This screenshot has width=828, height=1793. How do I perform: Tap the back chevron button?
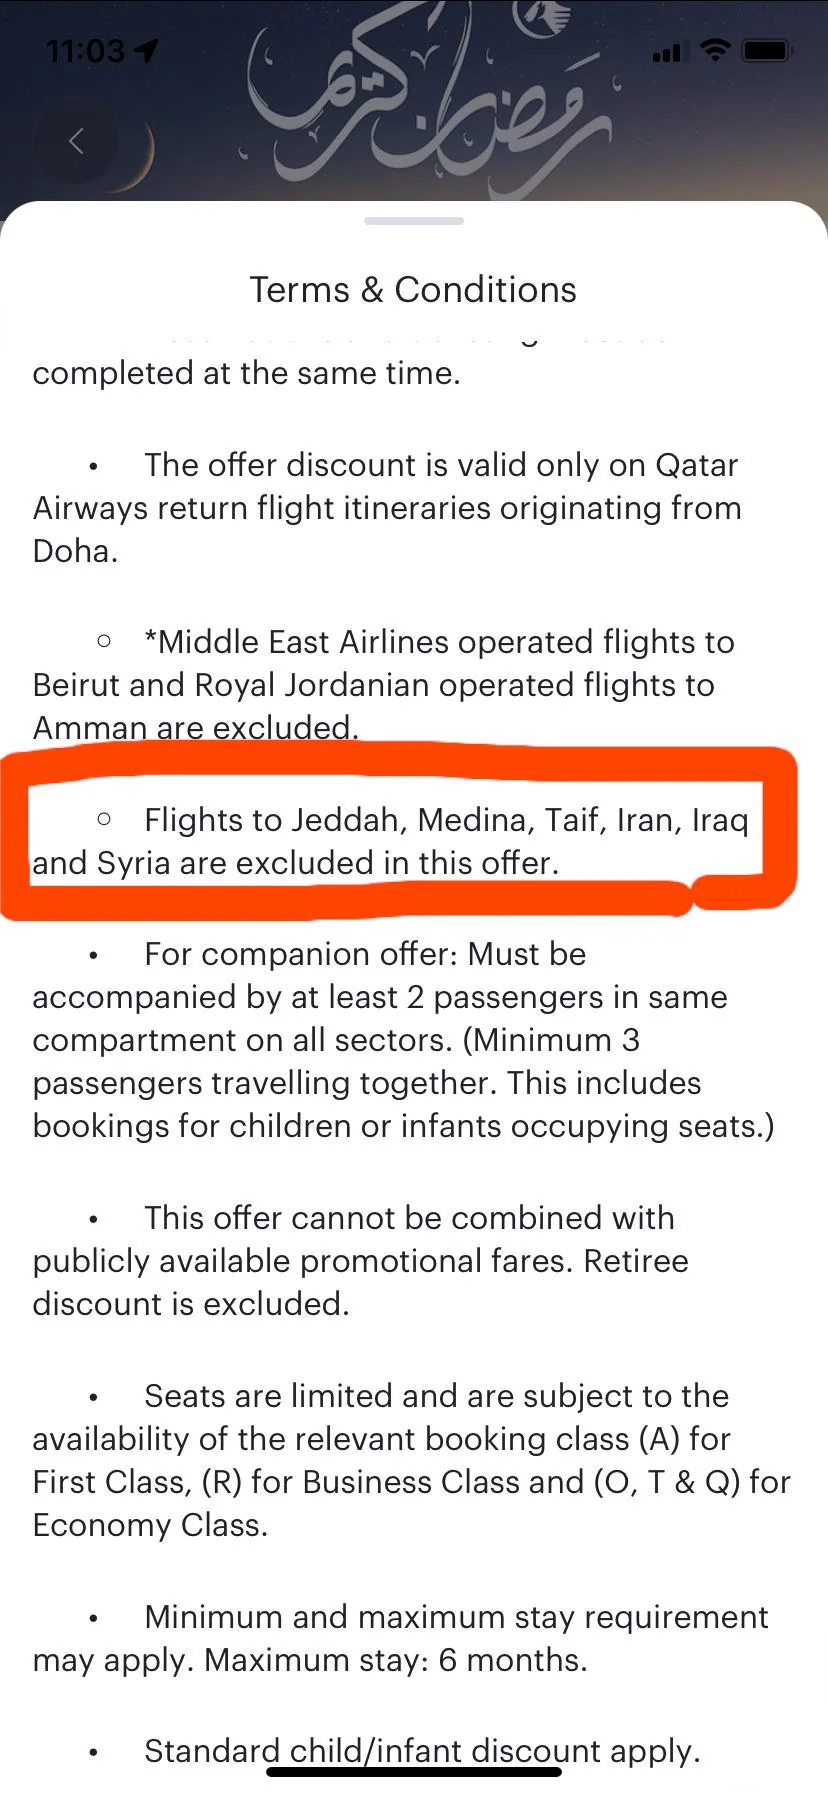(x=76, y=142)
